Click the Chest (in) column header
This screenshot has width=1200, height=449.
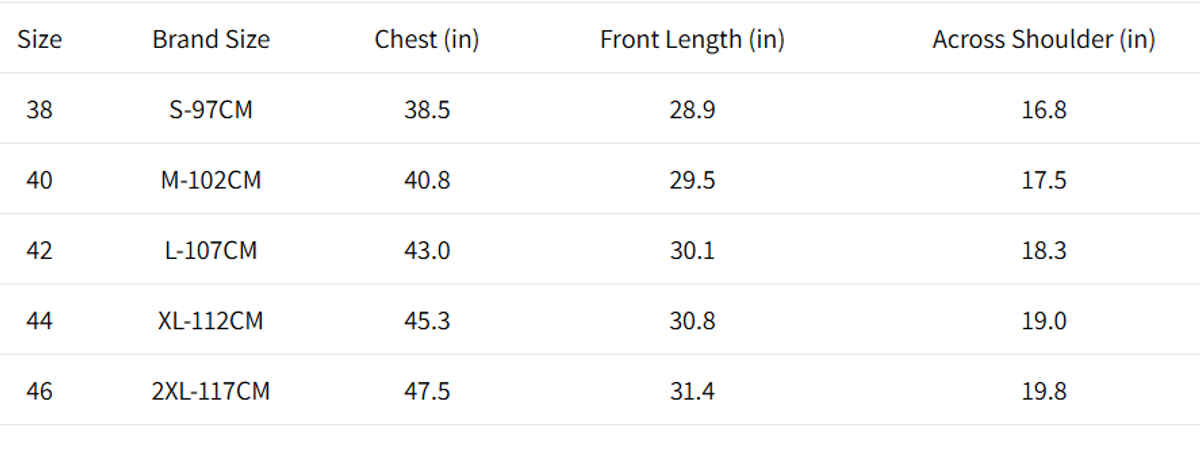click(x=427, y=40)
